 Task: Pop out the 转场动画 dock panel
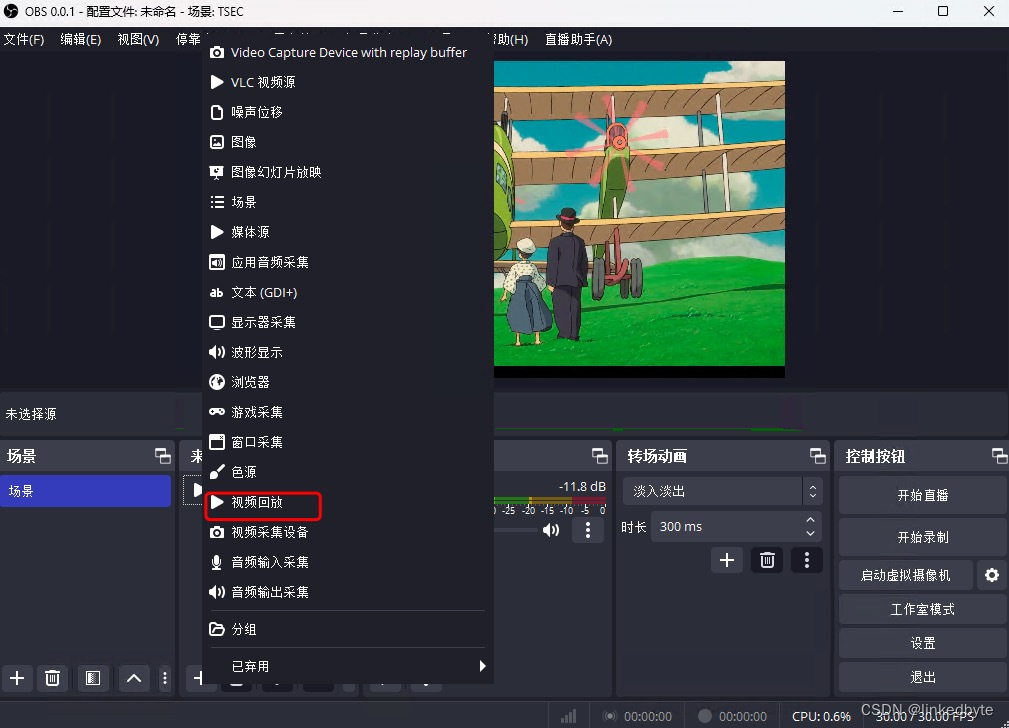pyautogui.click(x=818, y=456)
